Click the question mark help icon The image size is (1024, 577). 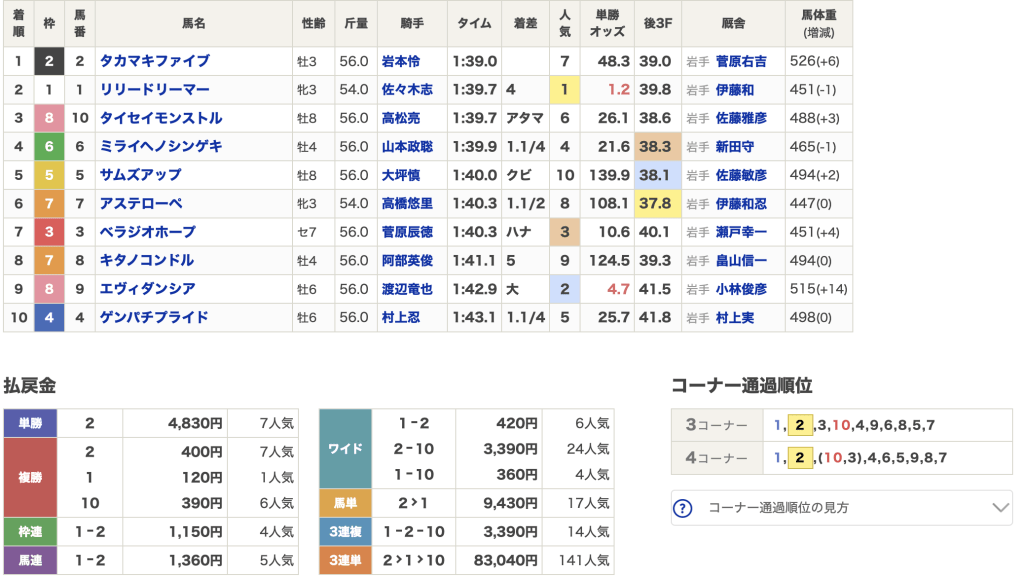(682, 508)
